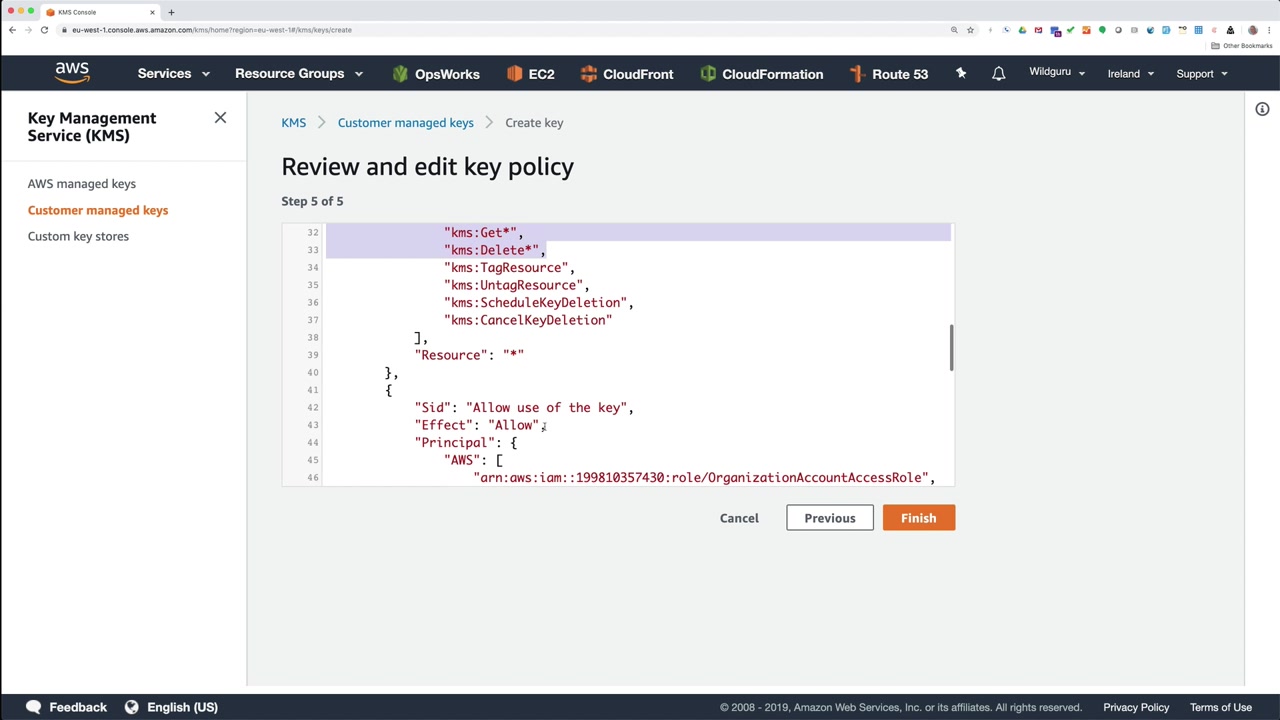The width and height of the screenshot is (1280, 720).
Task: Click the Feedback speech bubble icon
Action: pyautogui.click(x=34, y=707)
